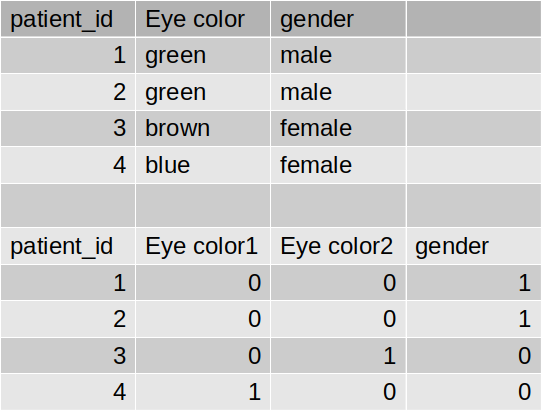The width and height of the screenshot is (541, 410).
Task: Click the brown eye color cell
Action: [203, 128]
